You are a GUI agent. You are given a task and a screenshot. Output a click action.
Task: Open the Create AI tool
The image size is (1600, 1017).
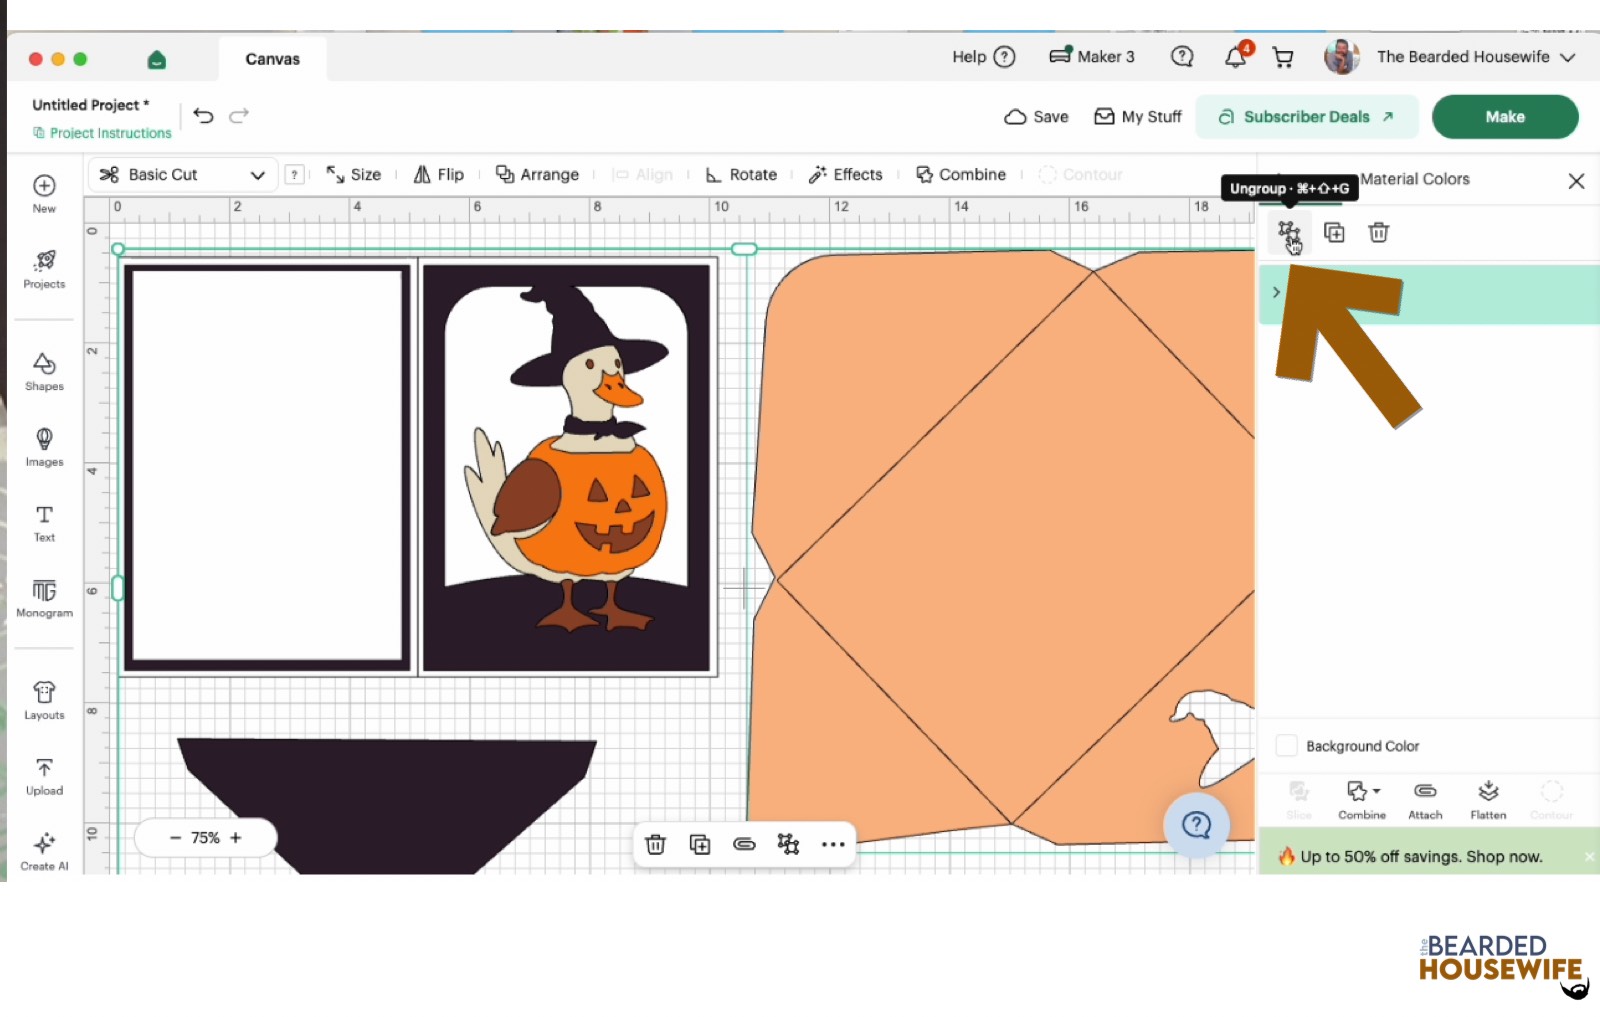tap(44, 851)
